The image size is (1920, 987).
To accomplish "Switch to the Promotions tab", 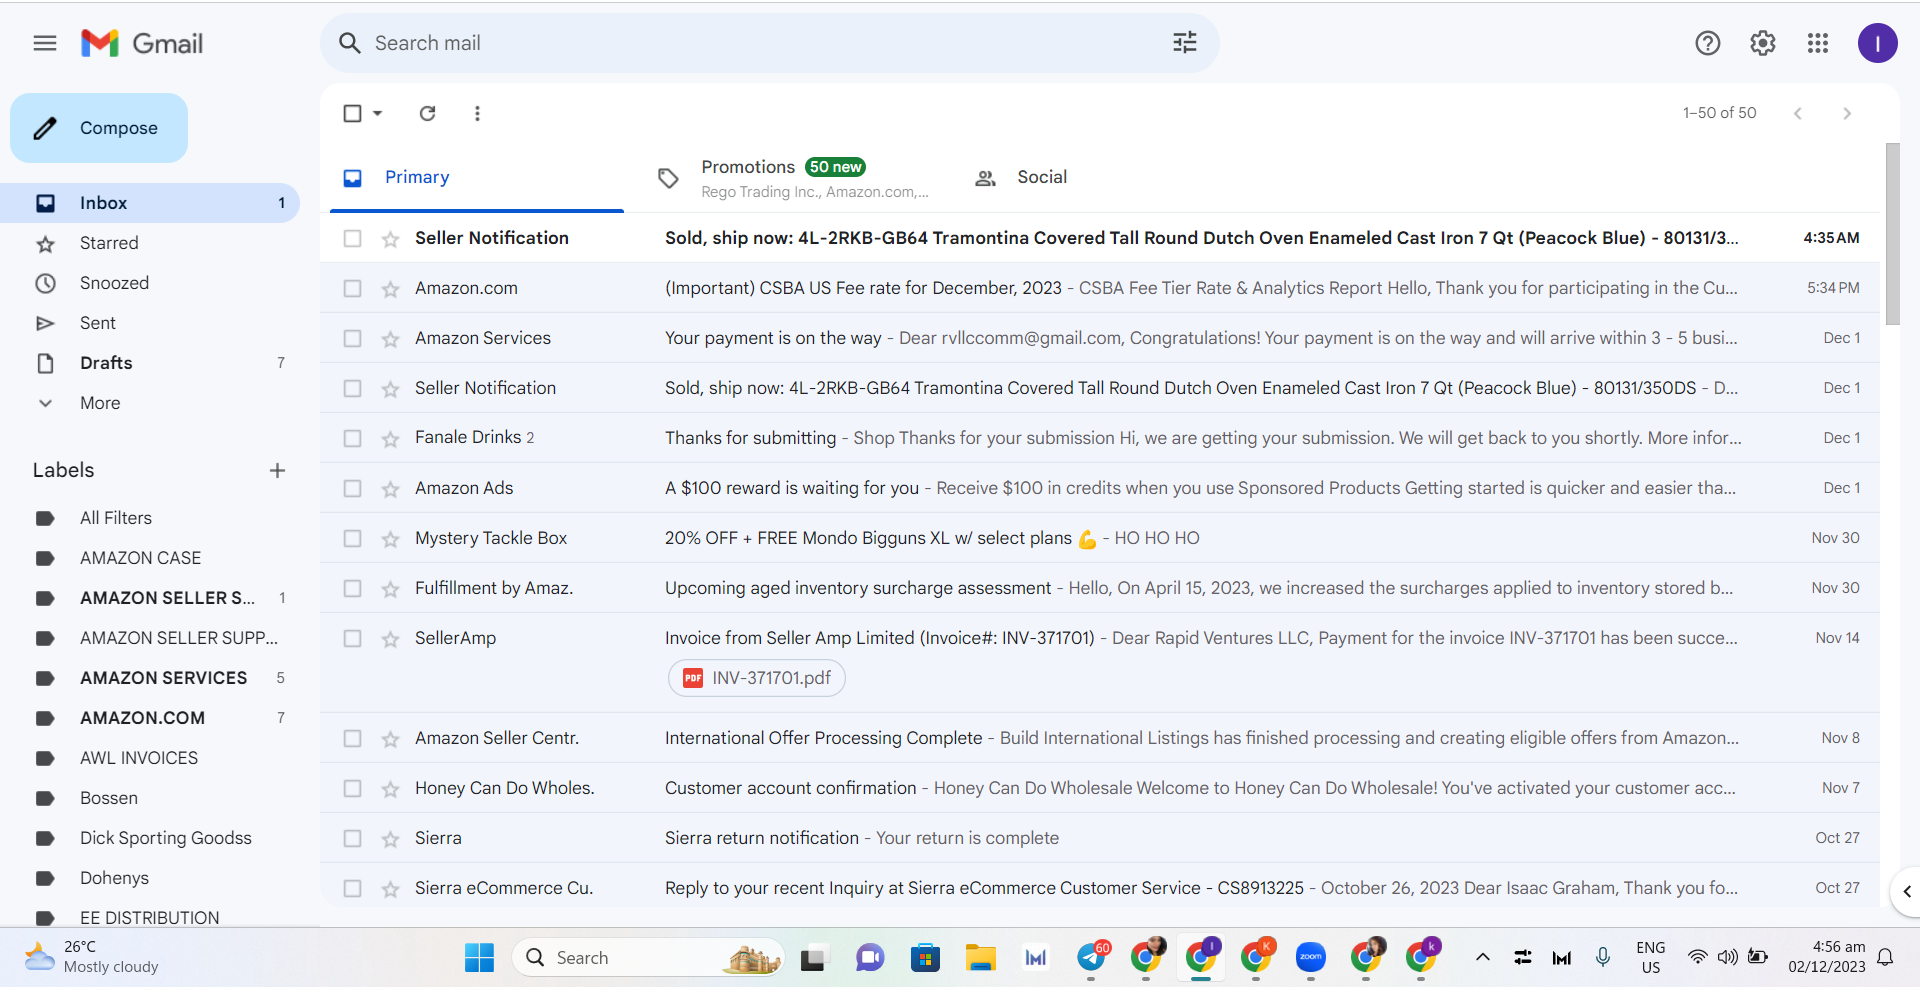I will click(793, 177).
